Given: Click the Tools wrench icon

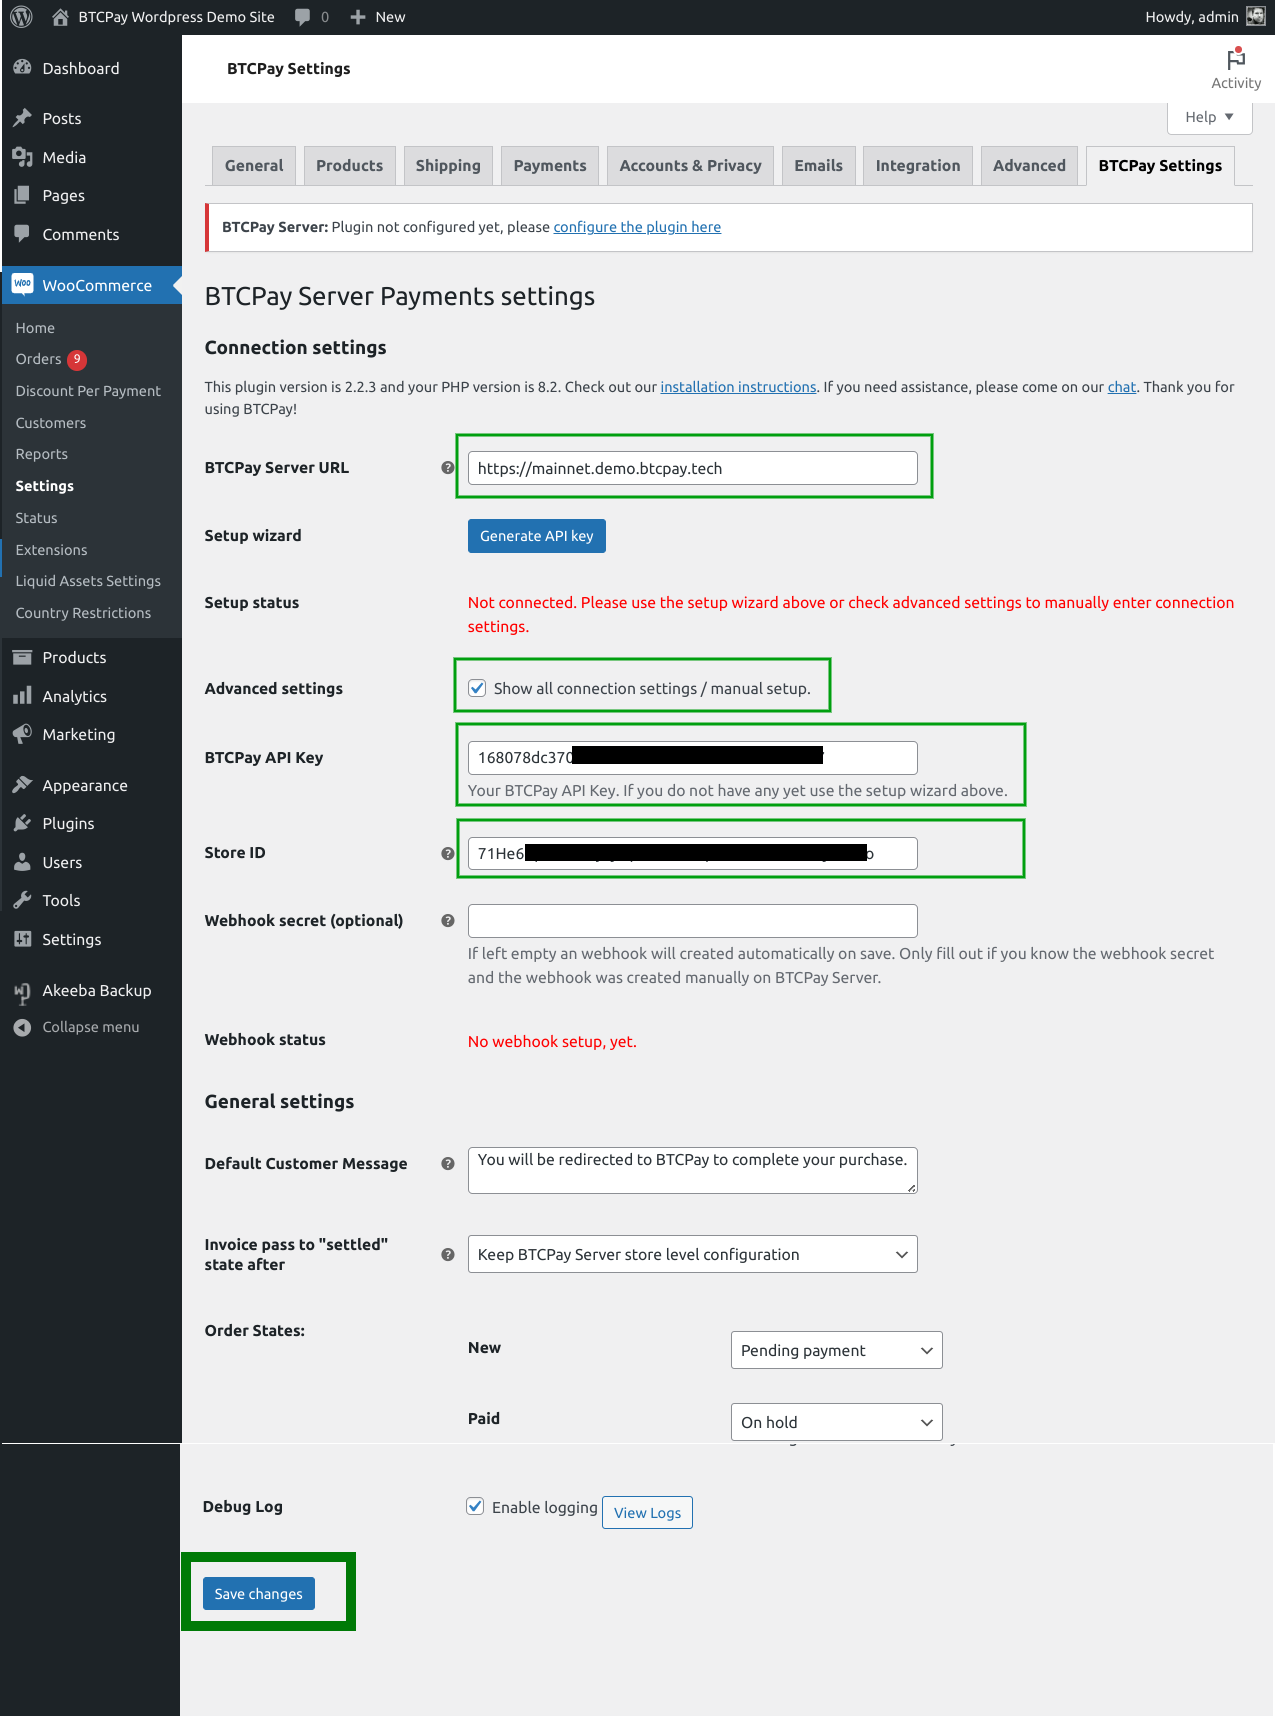Looking at the screenshot, I should 22,900.
